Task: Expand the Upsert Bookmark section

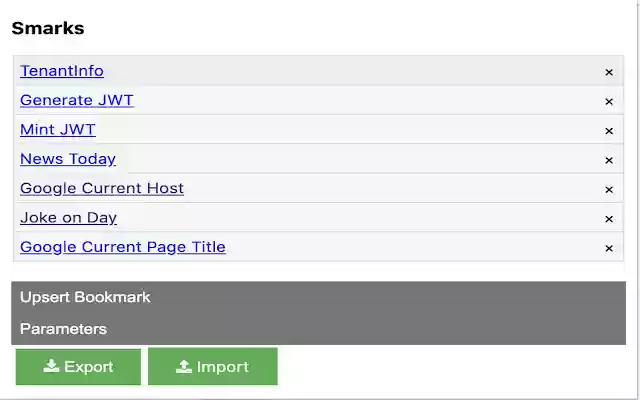Action: coord(318,297)
